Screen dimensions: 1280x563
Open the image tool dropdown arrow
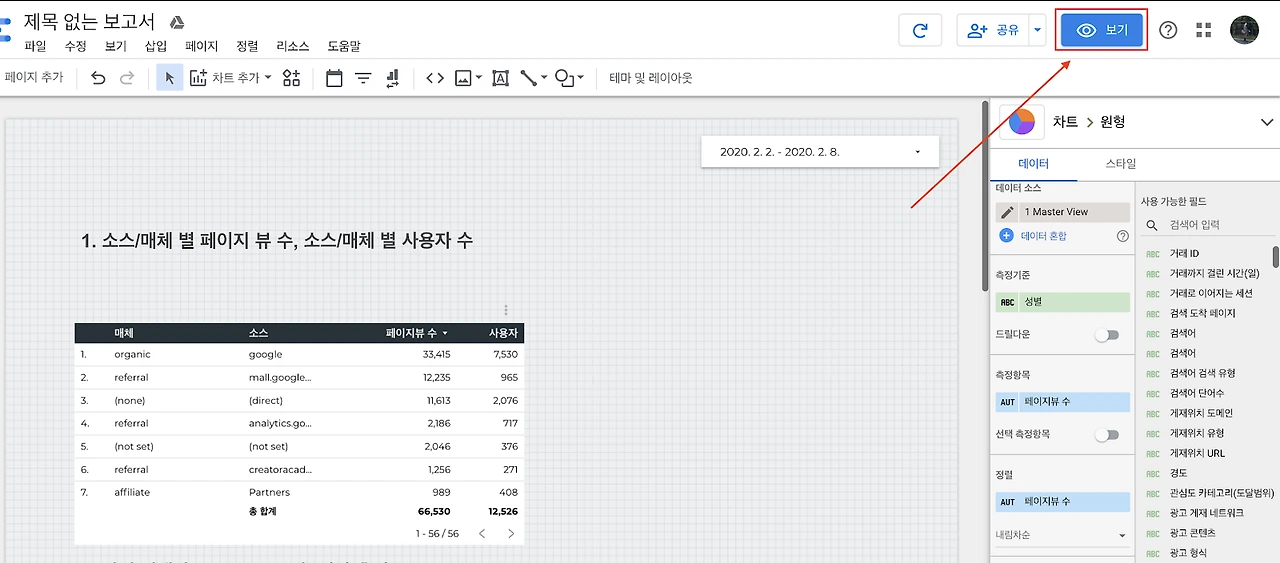coord(479,78)
